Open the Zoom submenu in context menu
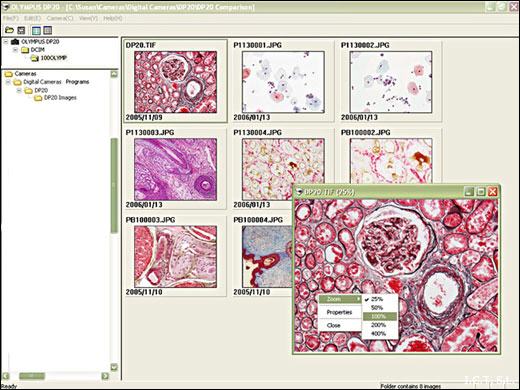Screen dimensions: 520x390 (x=340, y=299)
